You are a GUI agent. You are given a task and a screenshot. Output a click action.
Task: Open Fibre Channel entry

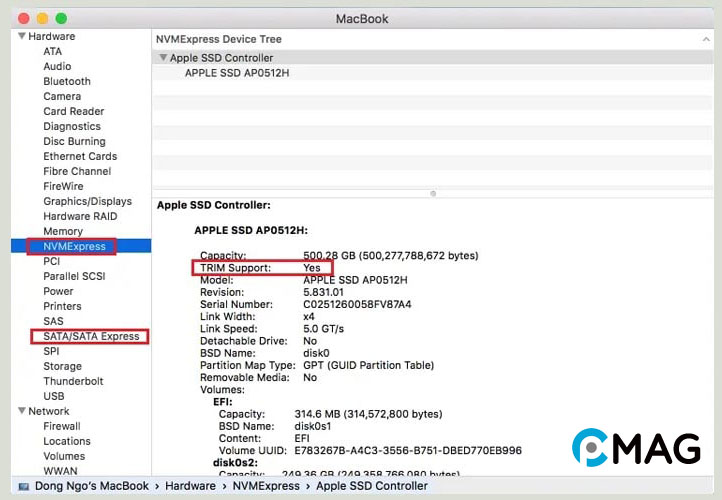[77, 171]
